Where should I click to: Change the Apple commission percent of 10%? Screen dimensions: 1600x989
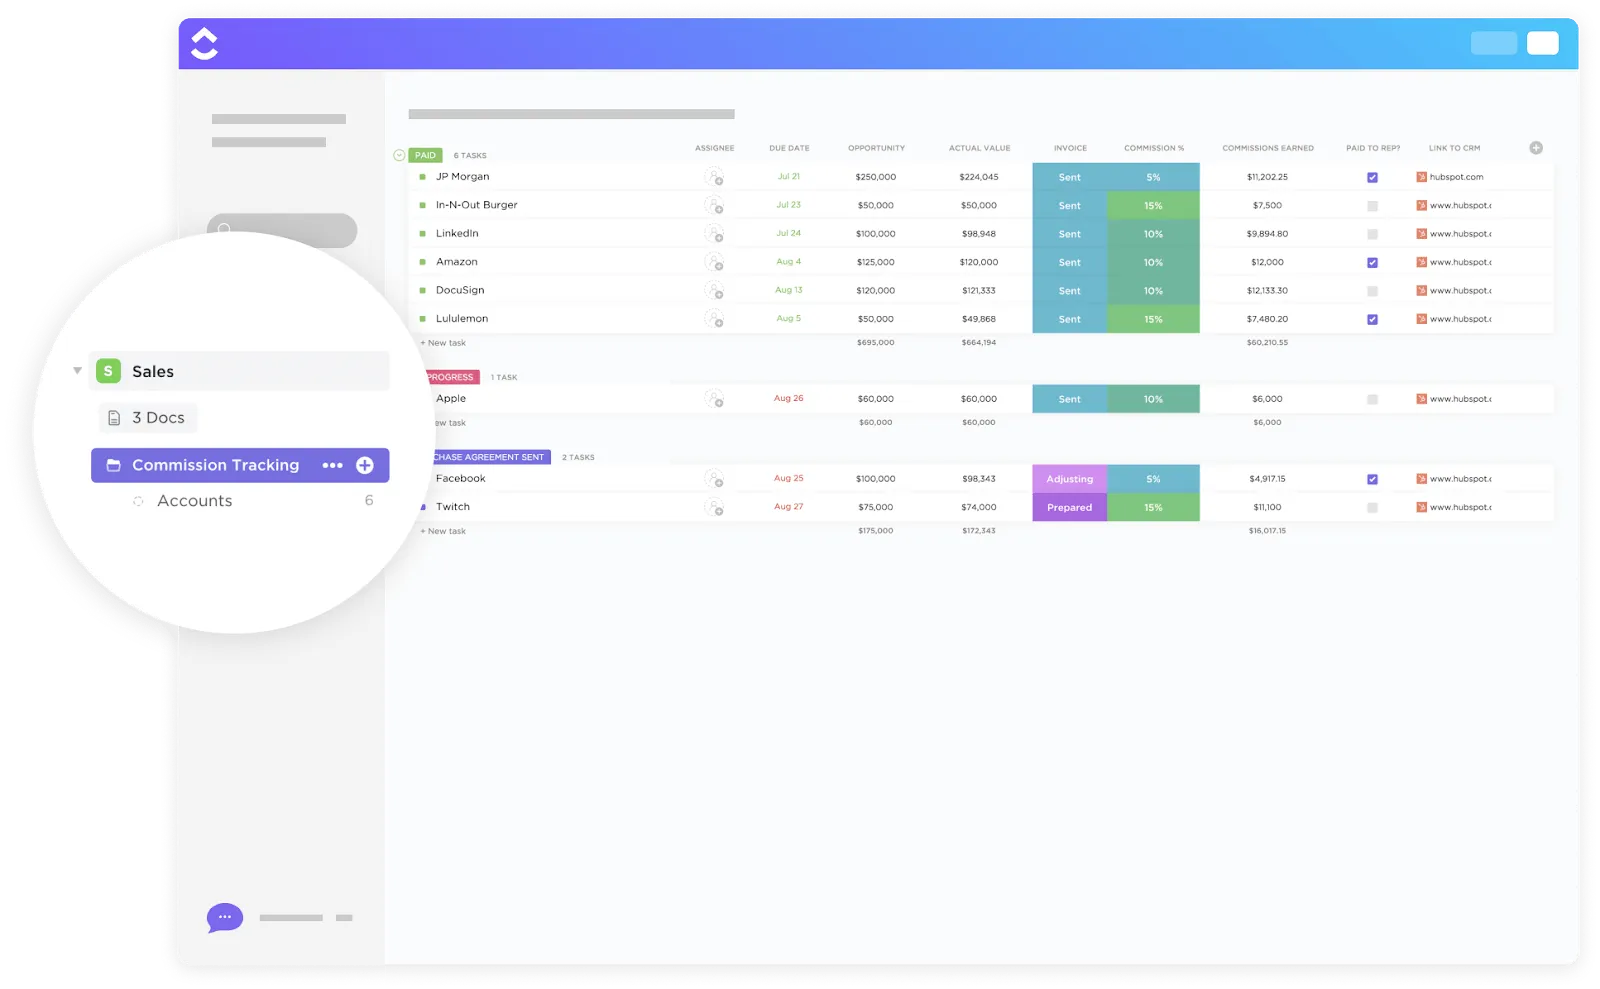[1153, 399]
